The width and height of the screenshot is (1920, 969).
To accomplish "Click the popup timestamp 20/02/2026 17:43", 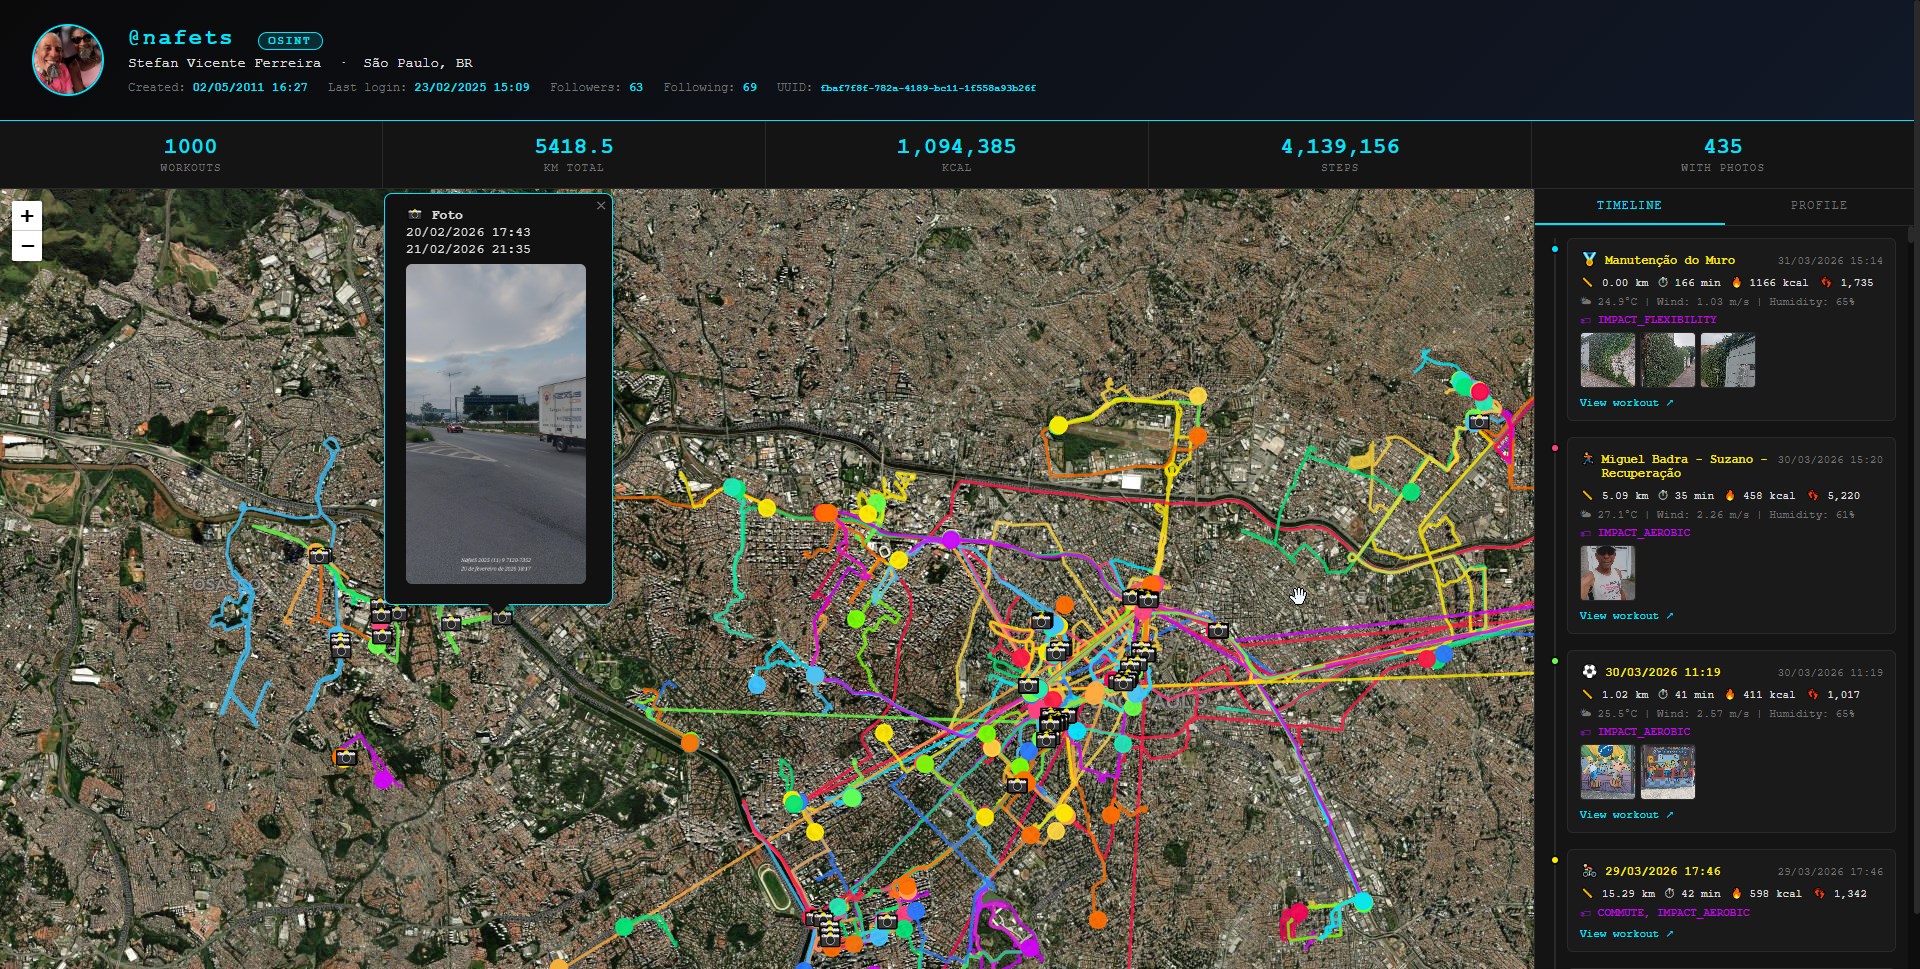I will [x=468, y=232].
